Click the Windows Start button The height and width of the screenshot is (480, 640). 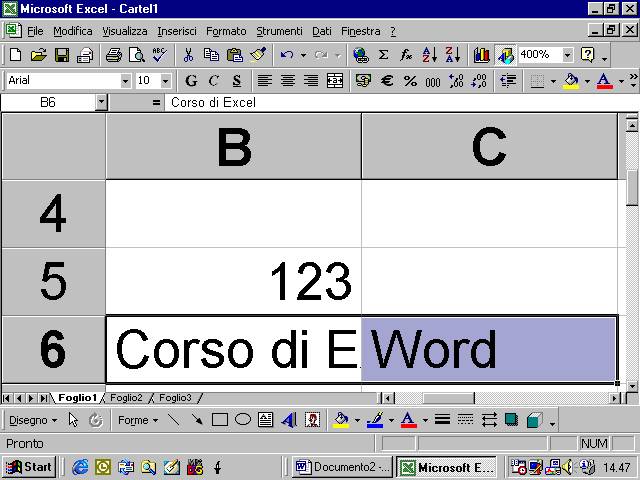[29, 467]
